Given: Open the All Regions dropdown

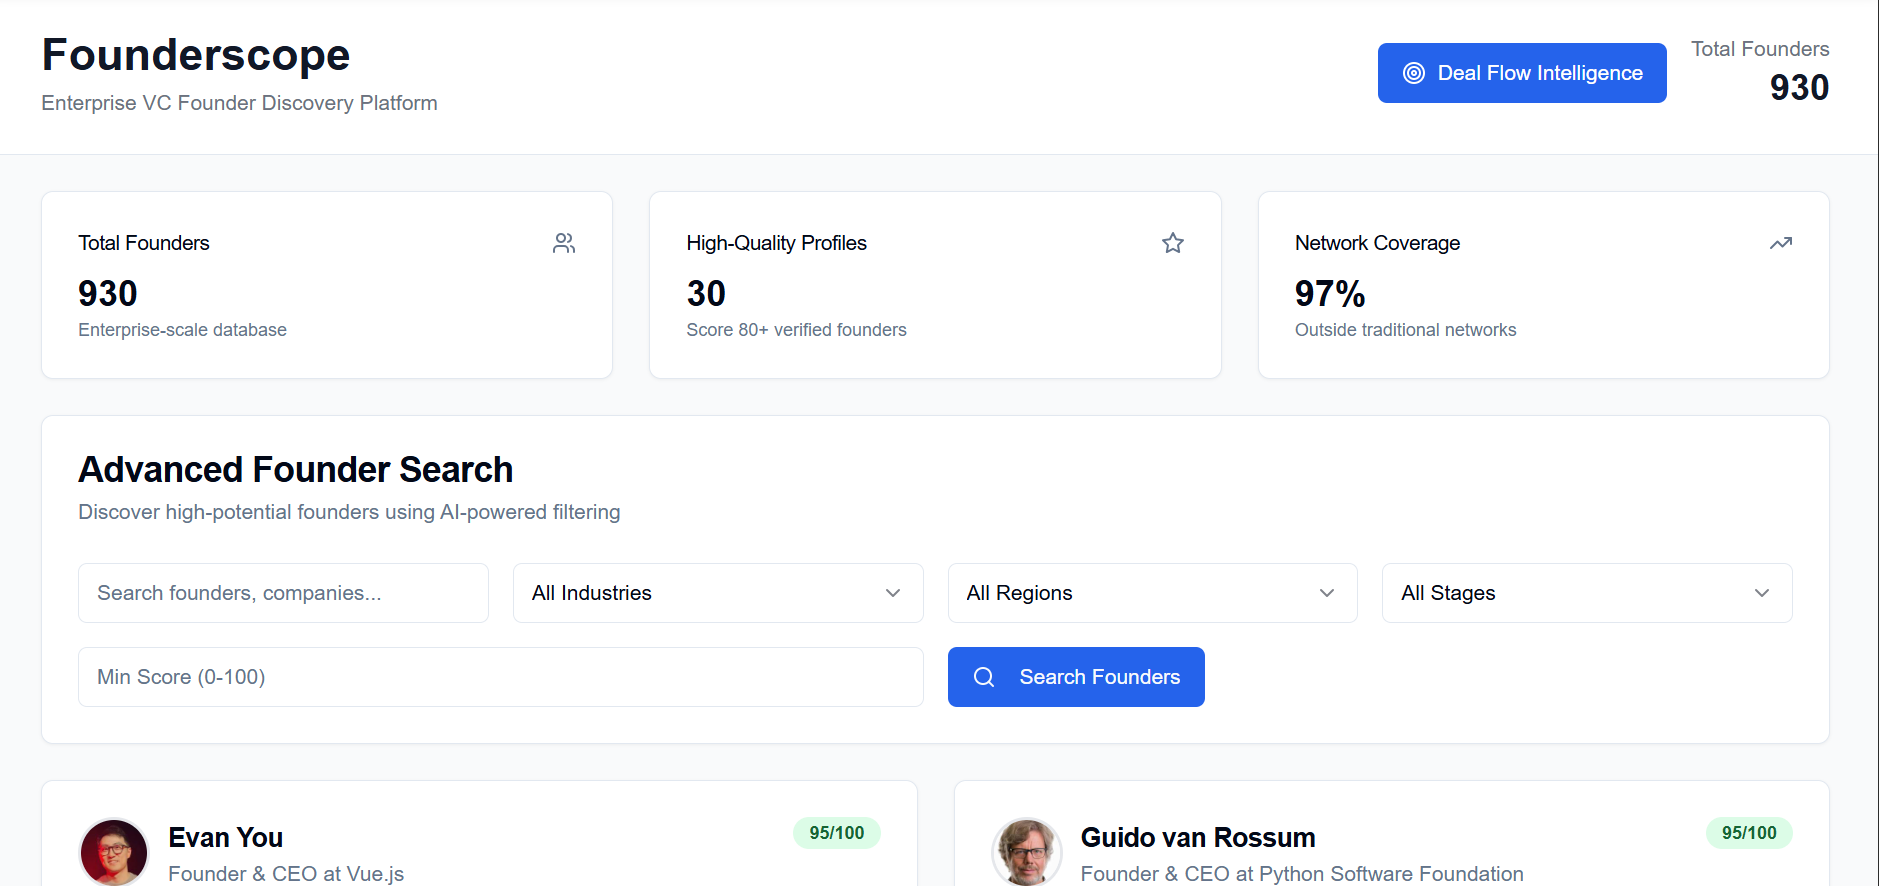Looking at the screenshot, I should point(1152,593).
